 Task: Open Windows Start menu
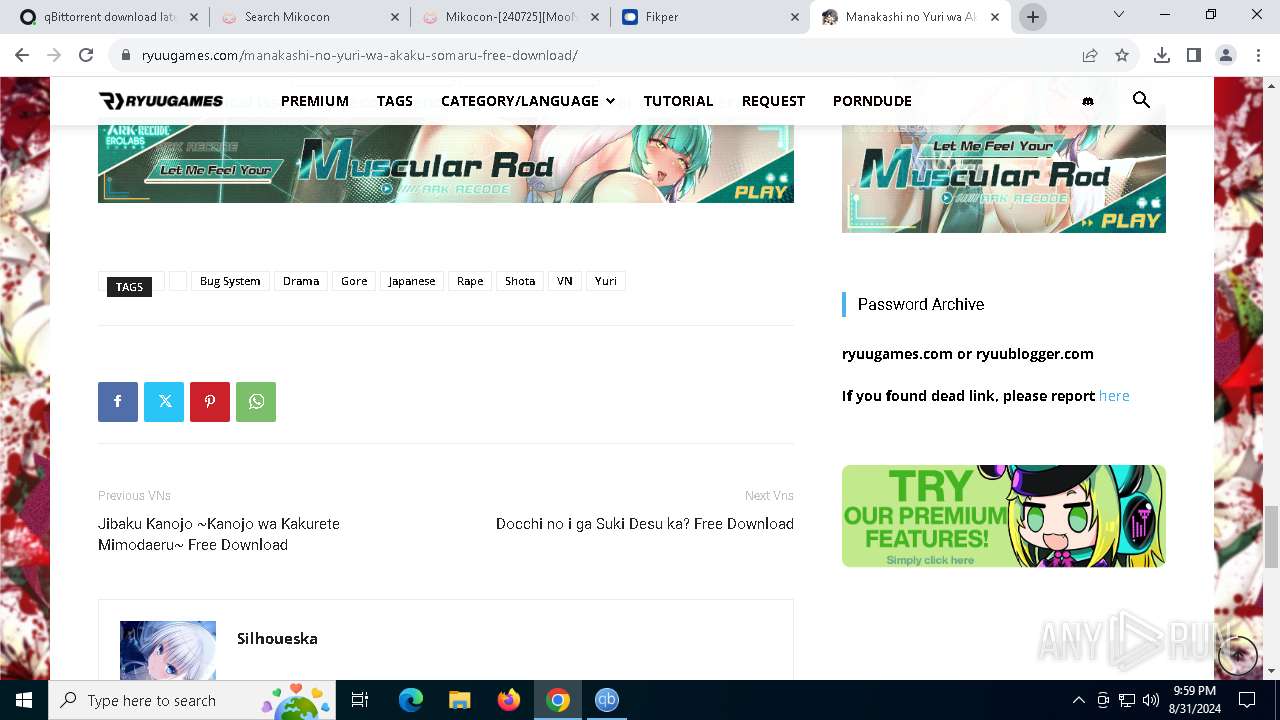24,700
